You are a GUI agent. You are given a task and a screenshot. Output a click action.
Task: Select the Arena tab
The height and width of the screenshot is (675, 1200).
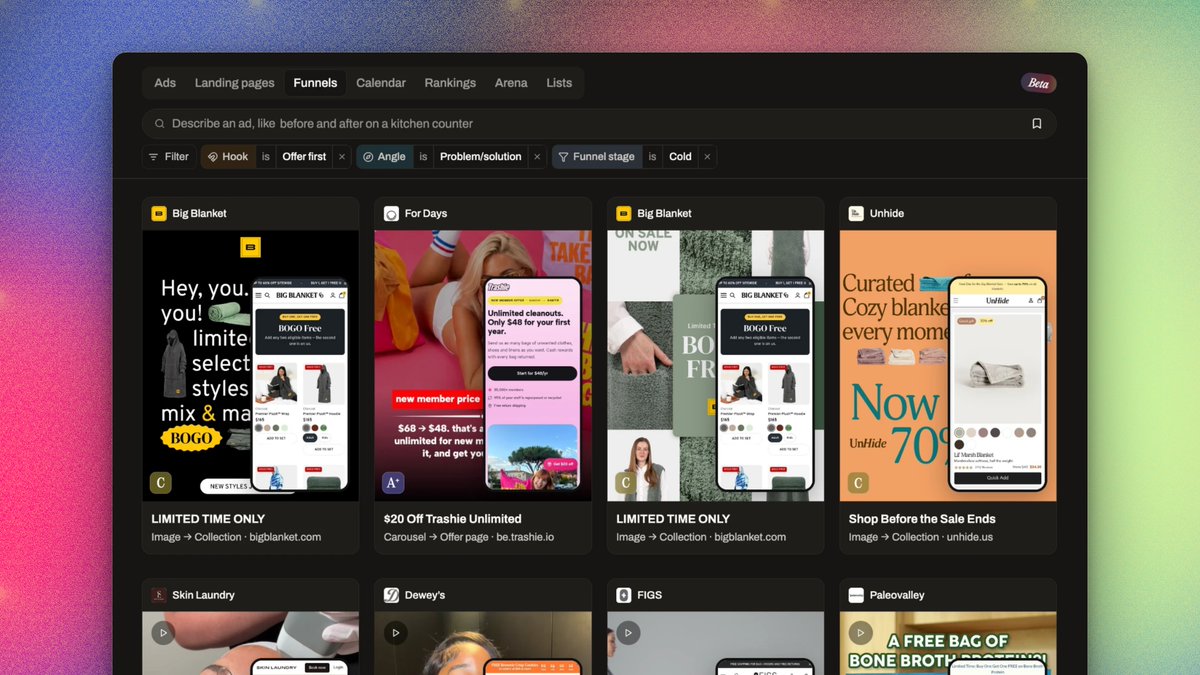[511, 83]
